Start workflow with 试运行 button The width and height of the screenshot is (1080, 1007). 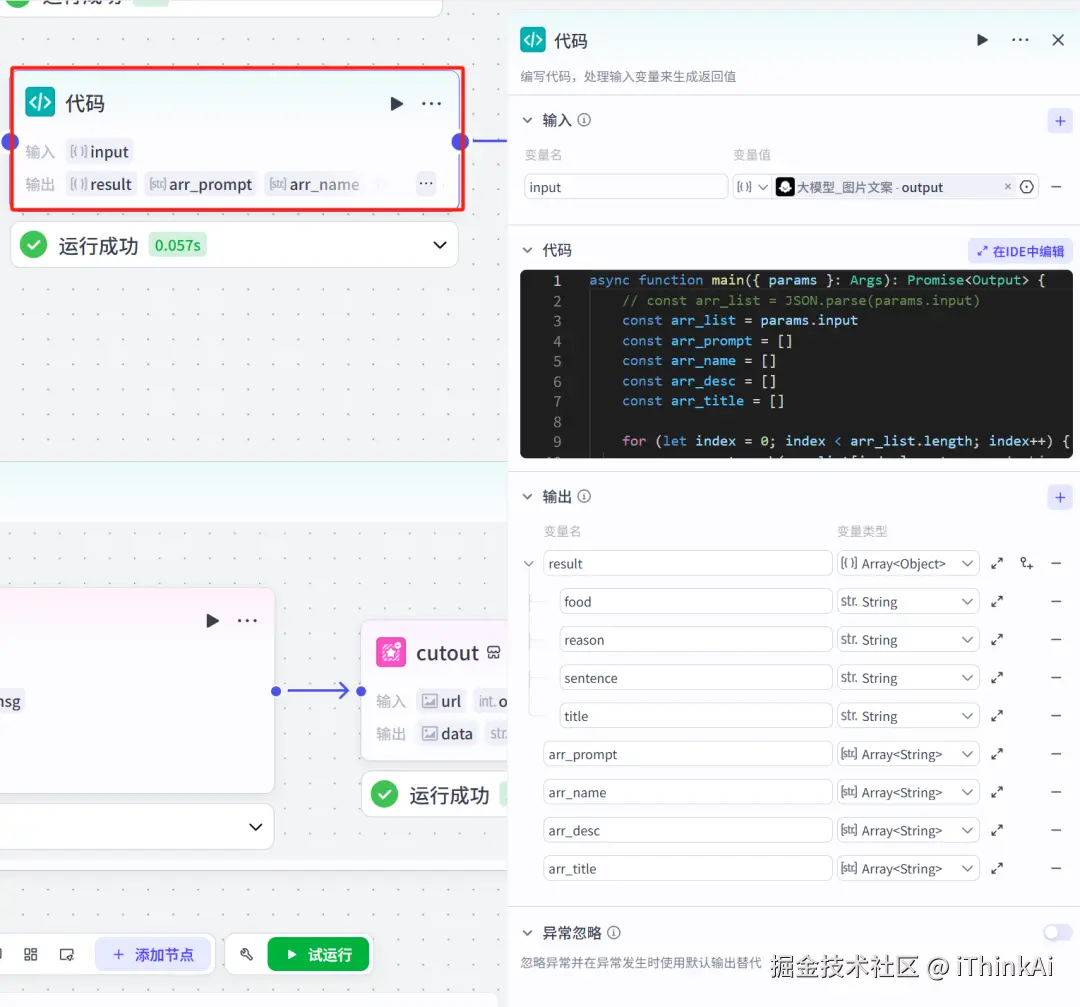click(x=318, y=954)
